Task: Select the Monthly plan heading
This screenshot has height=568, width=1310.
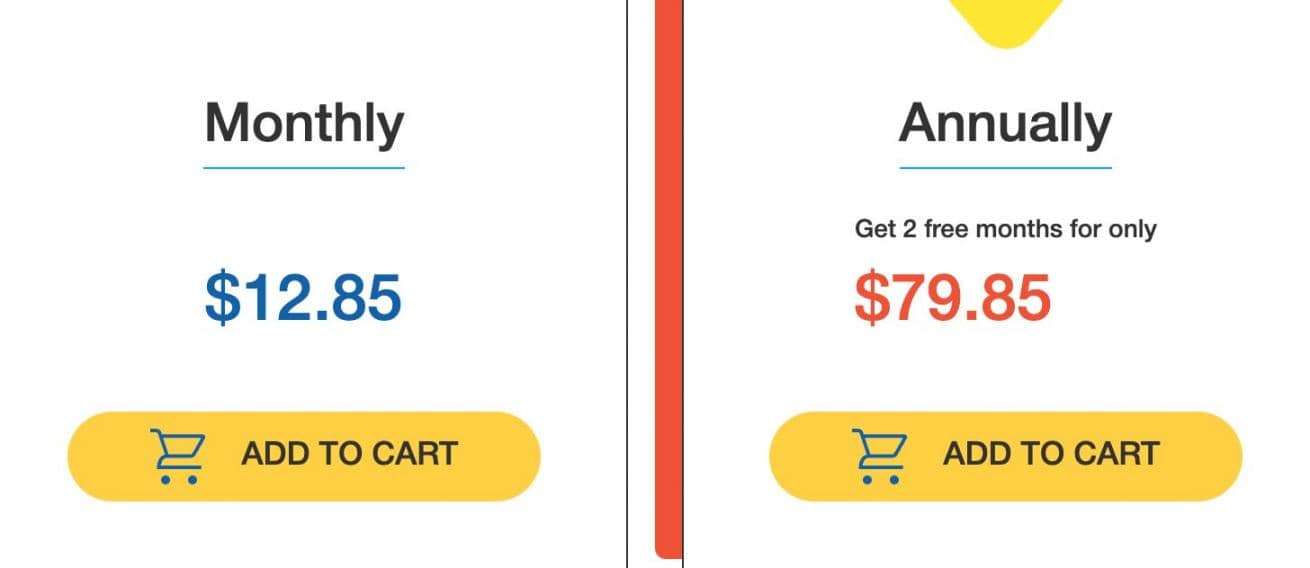Action: coord(304,124)
